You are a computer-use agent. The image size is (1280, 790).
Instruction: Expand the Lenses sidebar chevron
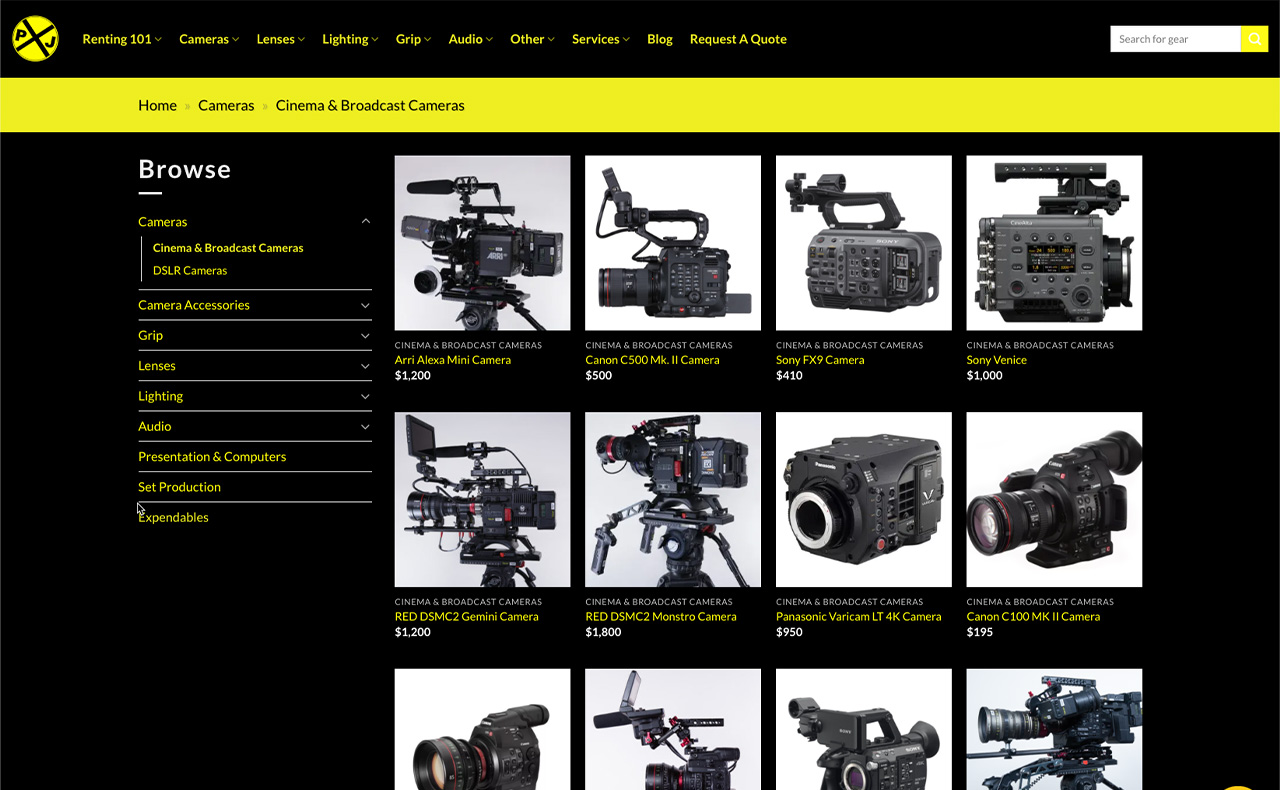click(365, 366)
